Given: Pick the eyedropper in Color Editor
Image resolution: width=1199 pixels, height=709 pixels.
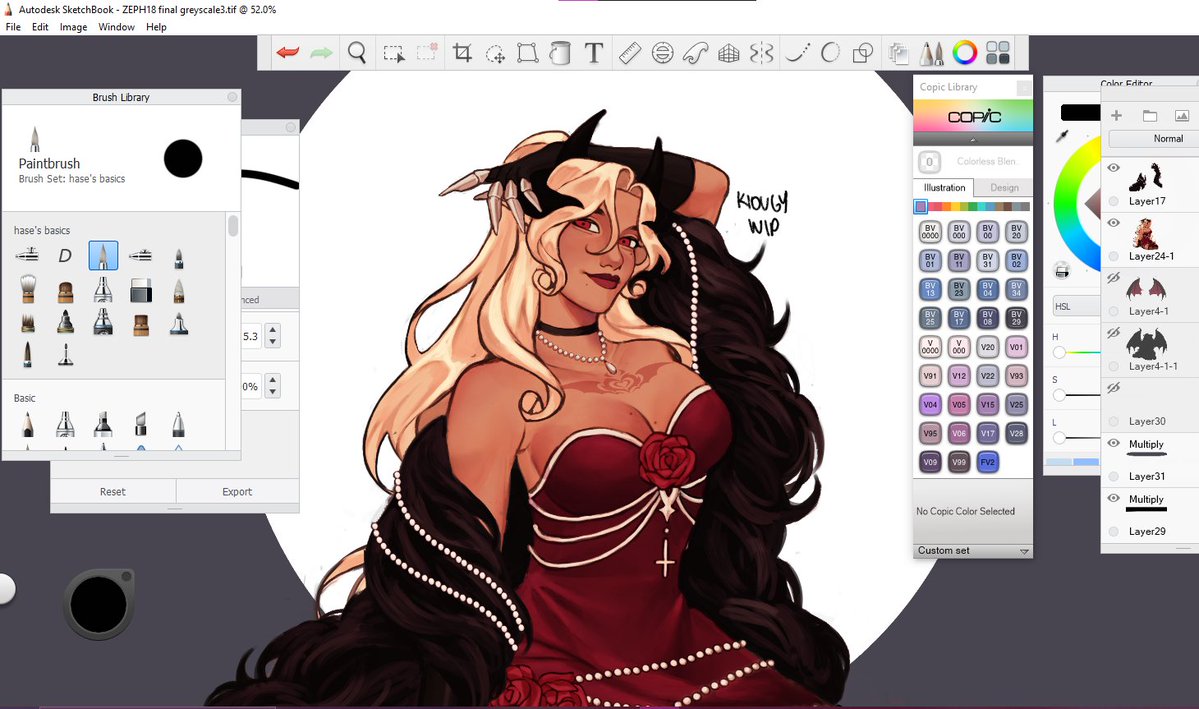Looking at the screenshot, I should pyautogui.click(x=1062, y=137).
